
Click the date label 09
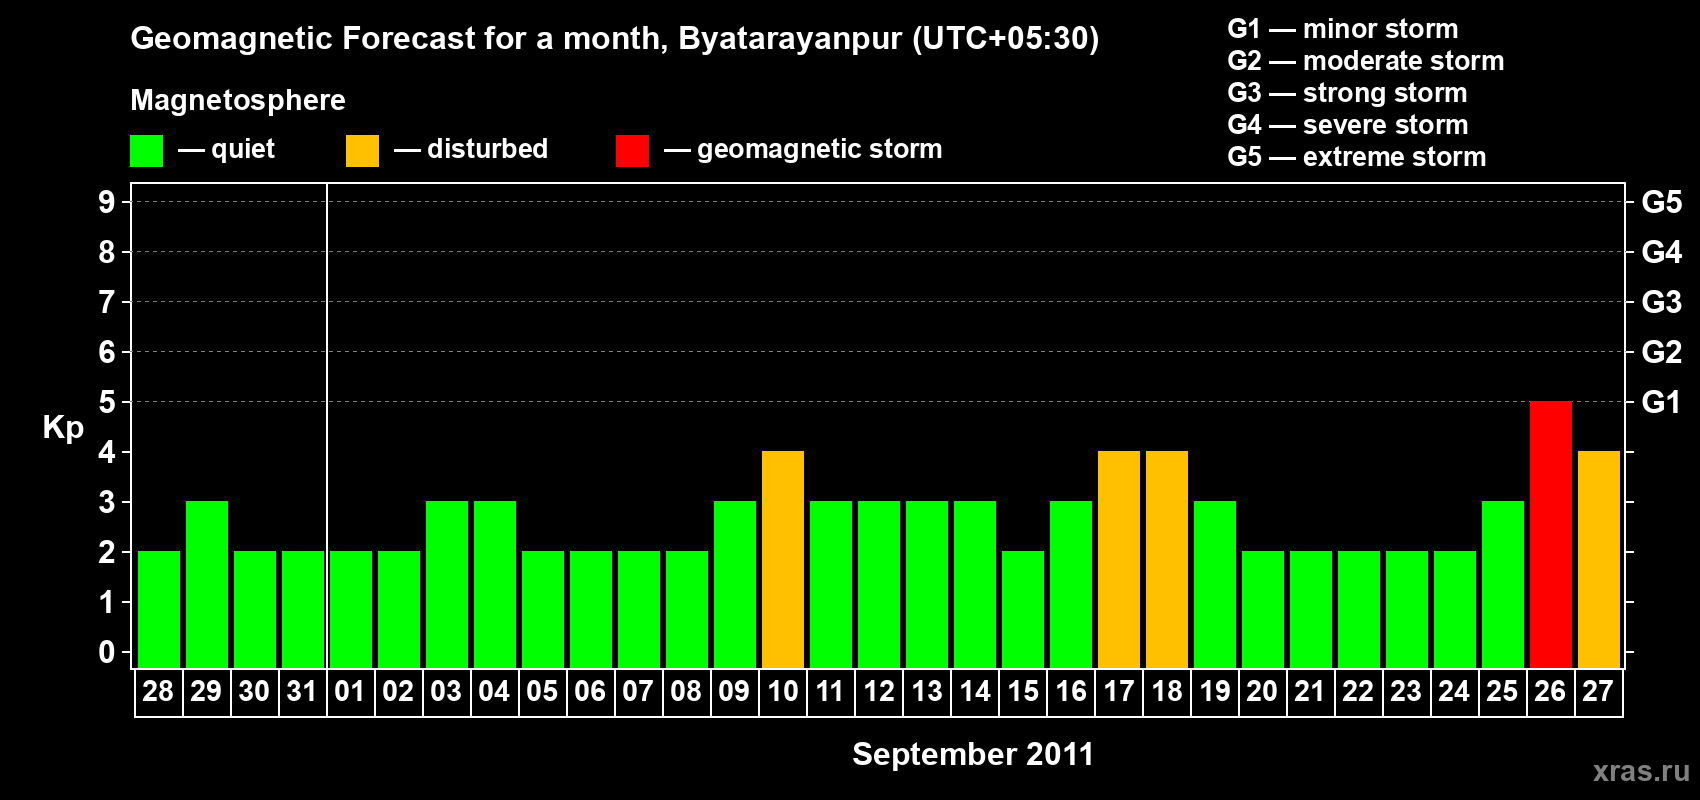point(734,692)
